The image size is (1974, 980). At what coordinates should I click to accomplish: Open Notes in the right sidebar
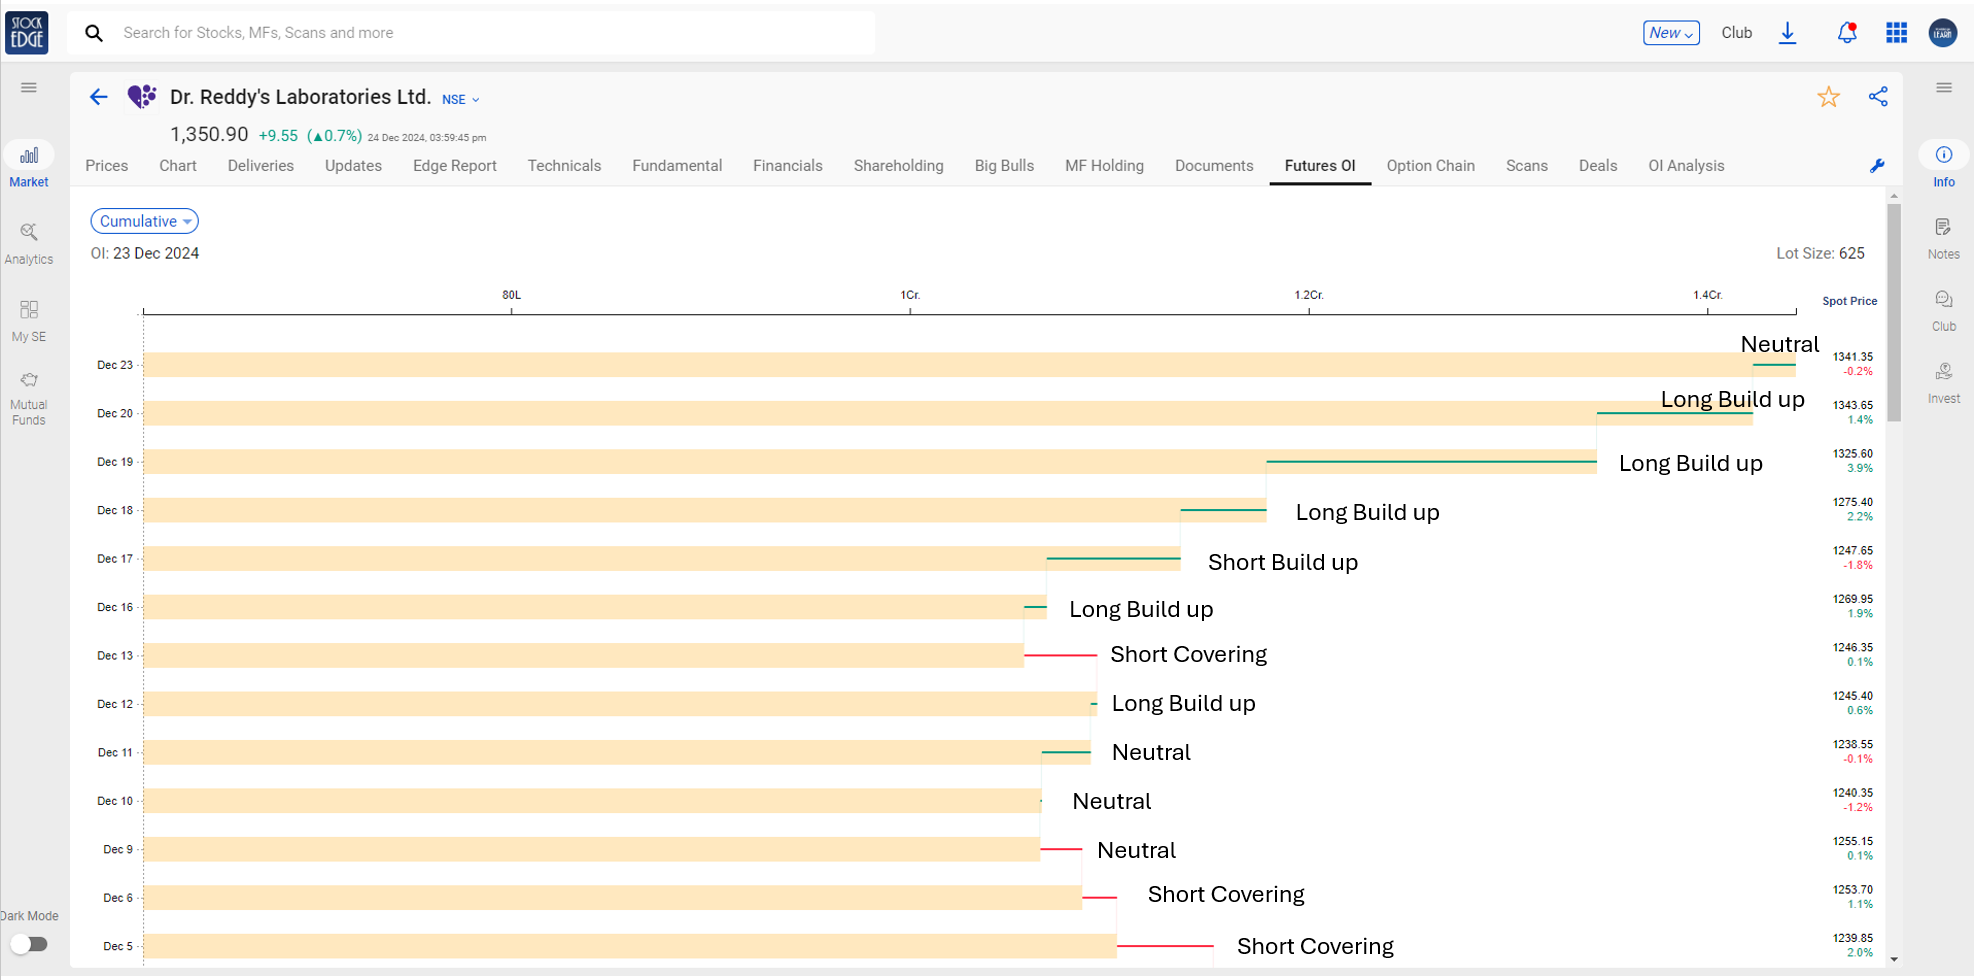1943,238
